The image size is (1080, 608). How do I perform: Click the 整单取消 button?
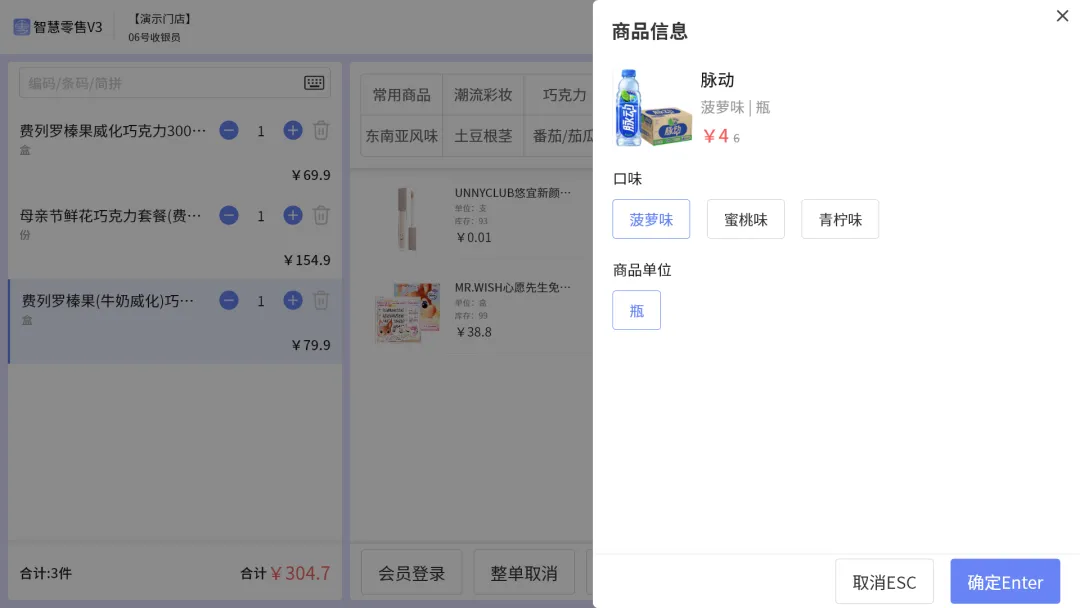tap(524, 573)
